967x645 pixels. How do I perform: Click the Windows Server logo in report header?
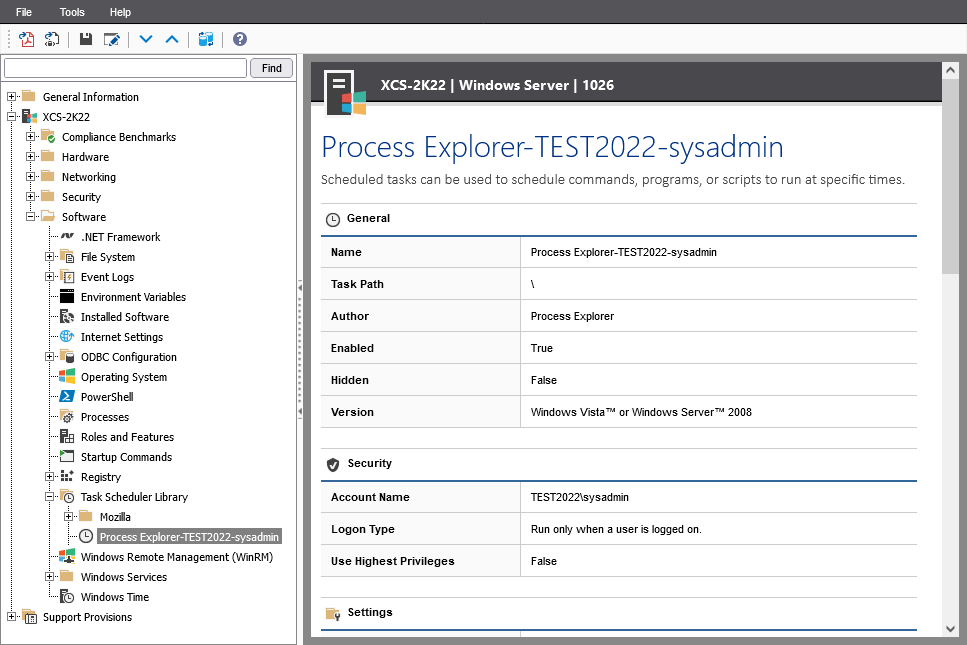(x=345, y=93)
